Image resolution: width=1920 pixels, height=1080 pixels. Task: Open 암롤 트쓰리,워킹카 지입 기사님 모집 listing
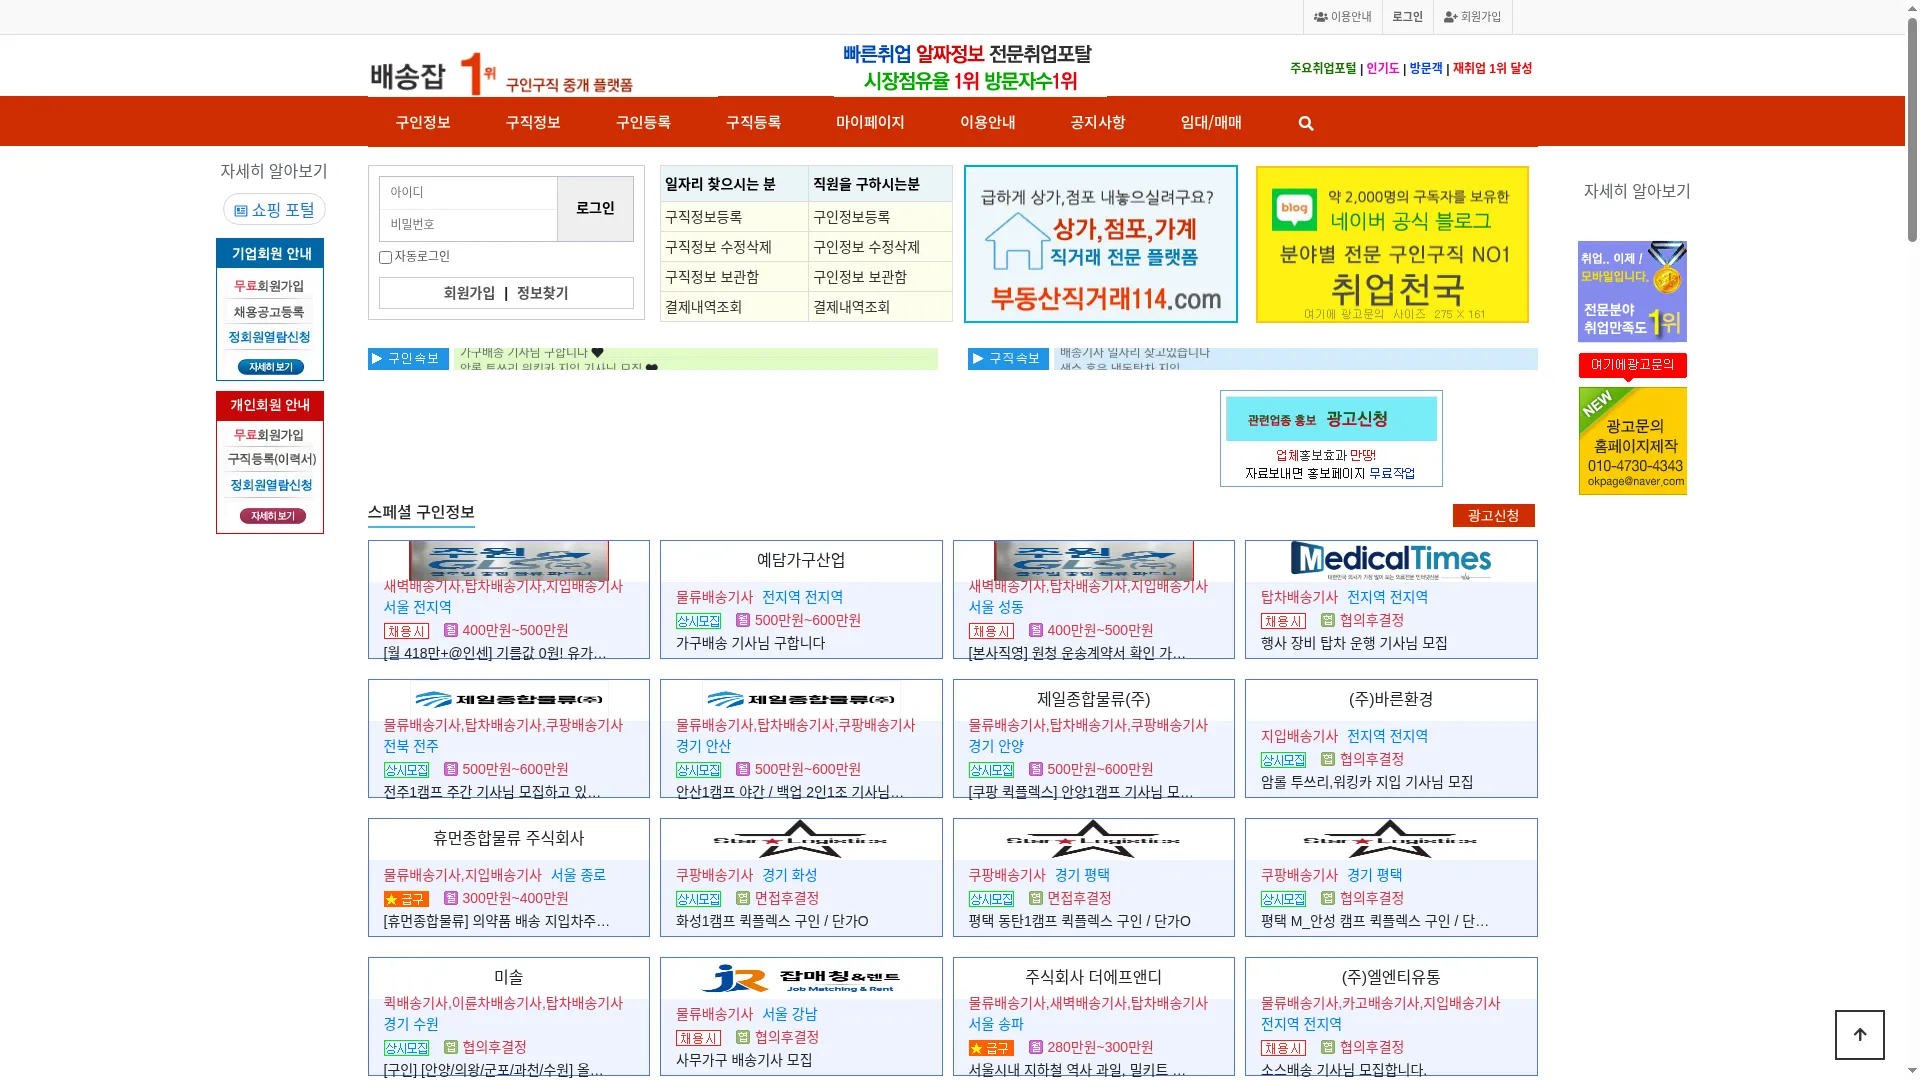pos(1367,782)
